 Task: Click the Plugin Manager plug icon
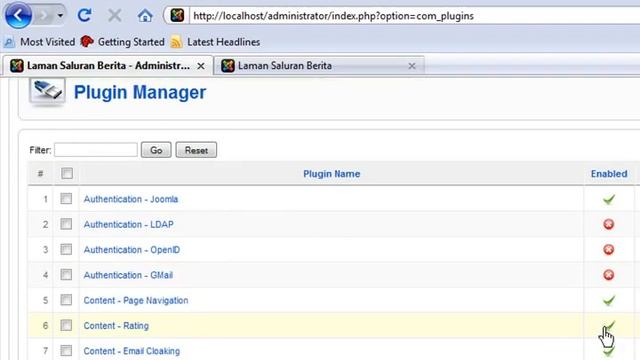[x=47, y=92]
